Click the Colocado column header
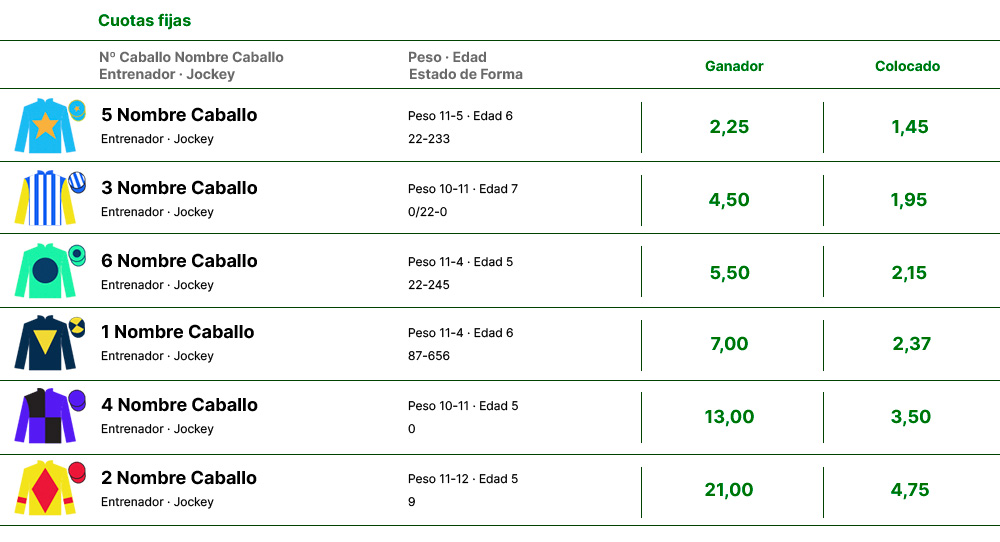 pos(908,66)
